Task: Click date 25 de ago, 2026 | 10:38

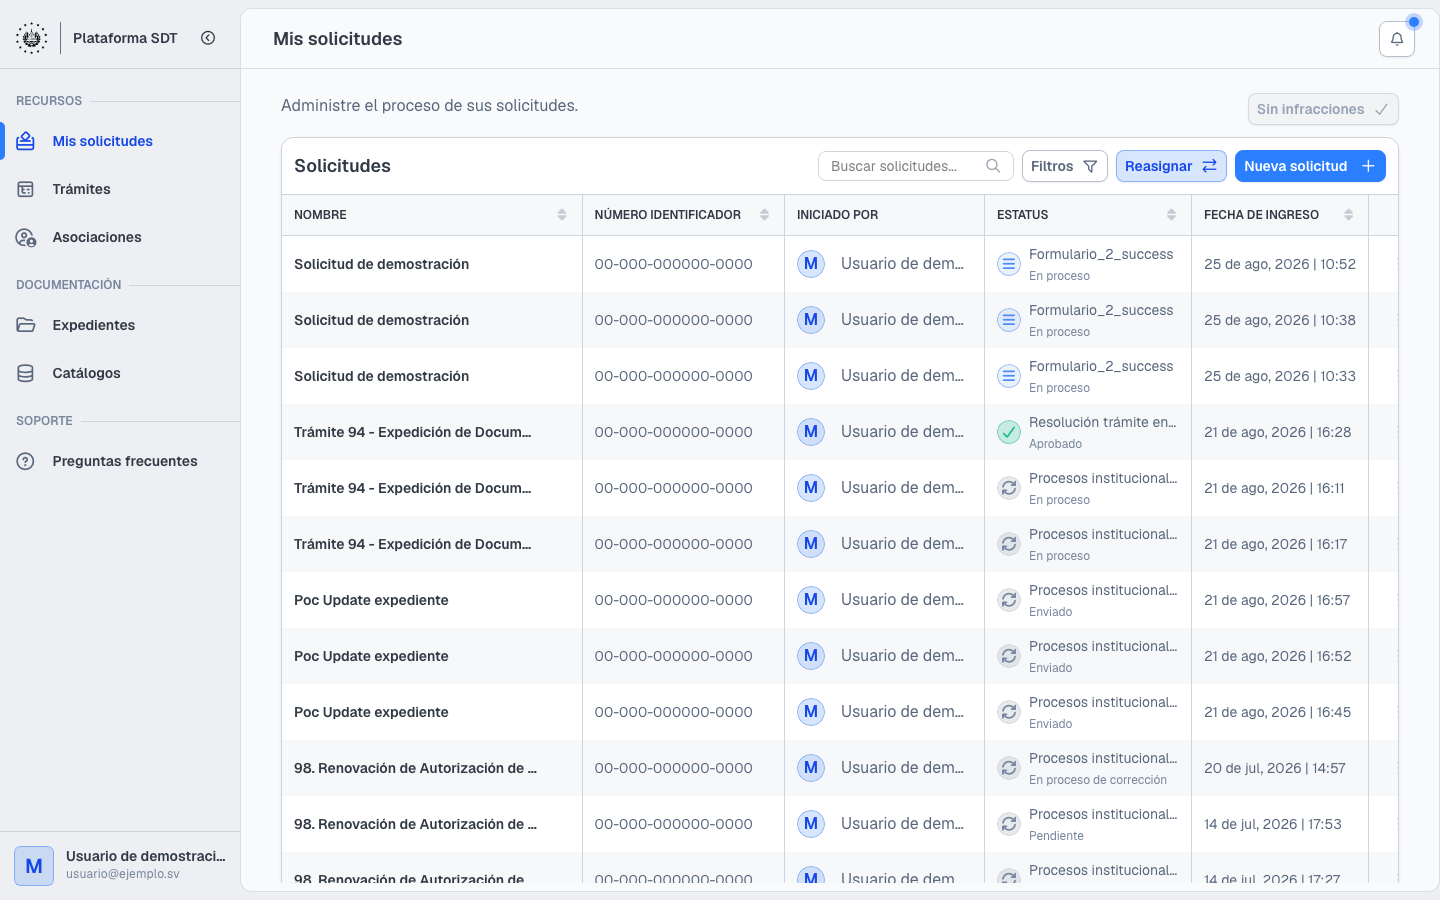Action: click(1280, 320)
